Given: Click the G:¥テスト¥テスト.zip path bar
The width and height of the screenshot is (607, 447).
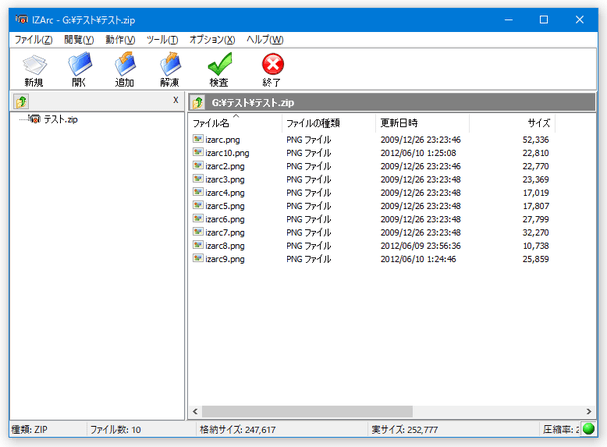Looking at the screenshot, I should click(392, 103).
